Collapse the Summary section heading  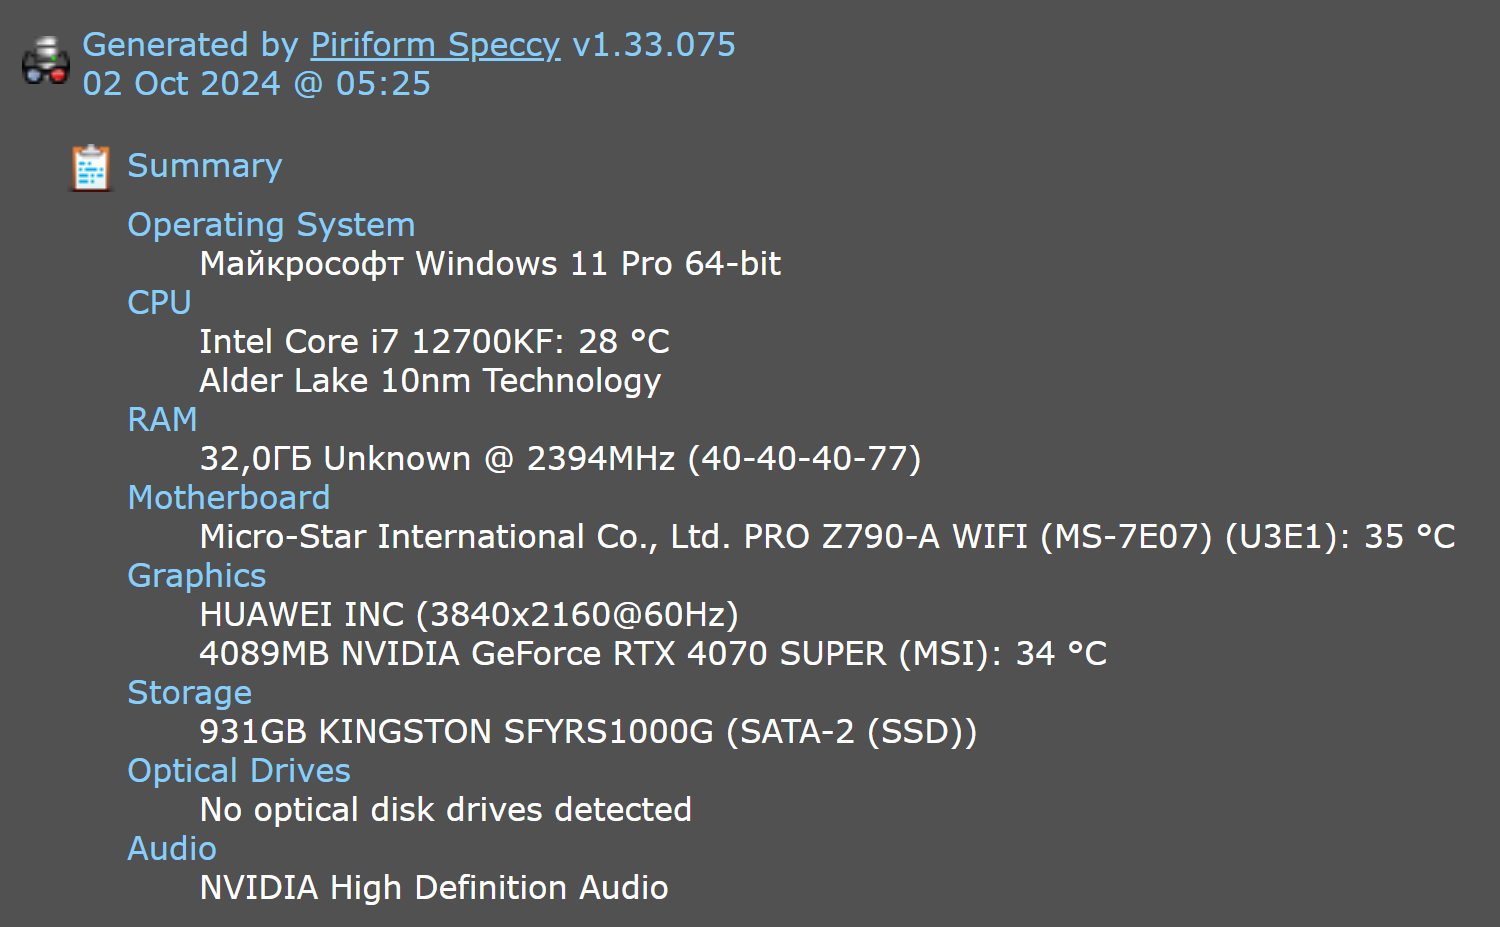click(205, 166)
